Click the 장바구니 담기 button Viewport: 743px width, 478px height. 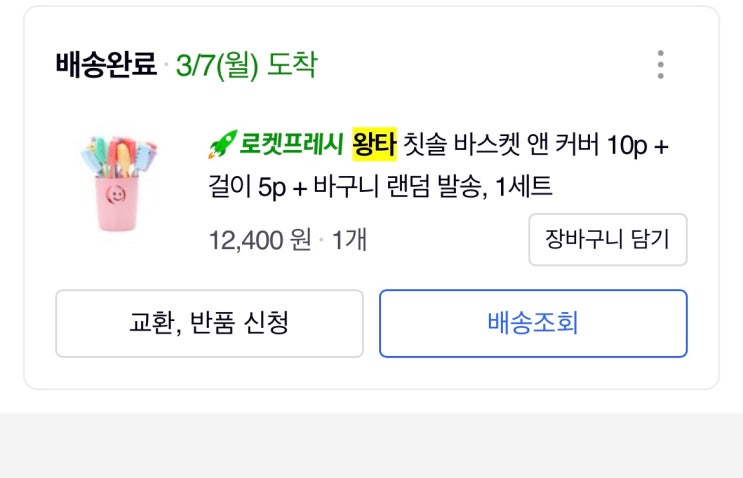607,240
